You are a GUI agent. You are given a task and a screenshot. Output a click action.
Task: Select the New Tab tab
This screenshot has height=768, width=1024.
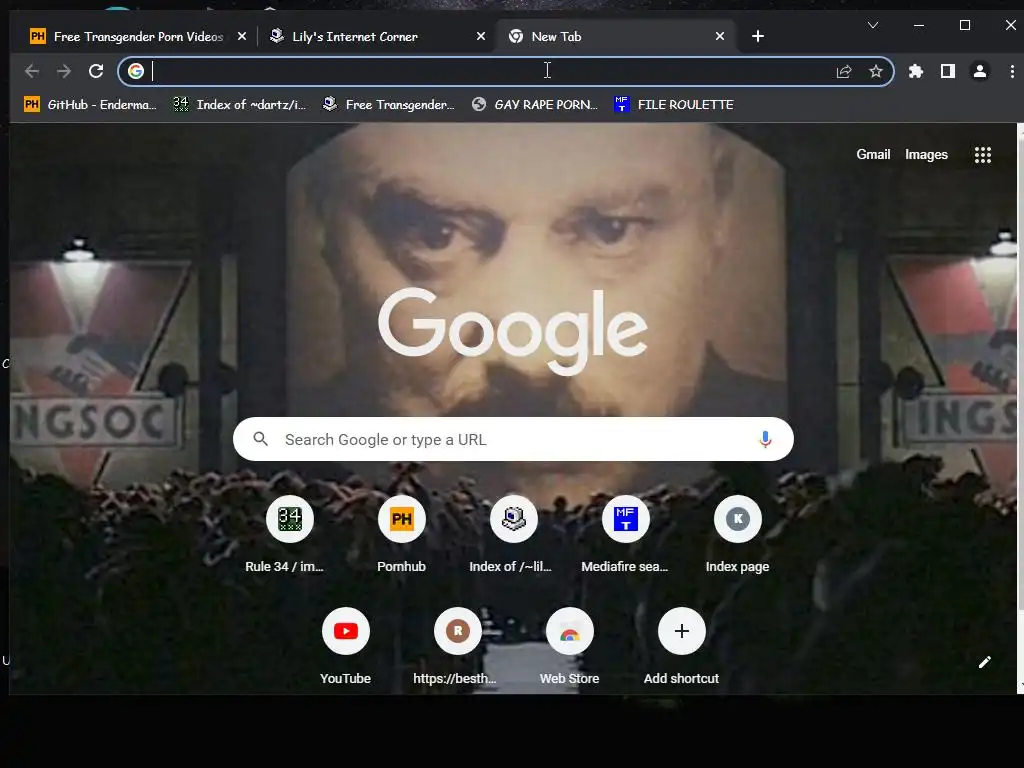614,37
